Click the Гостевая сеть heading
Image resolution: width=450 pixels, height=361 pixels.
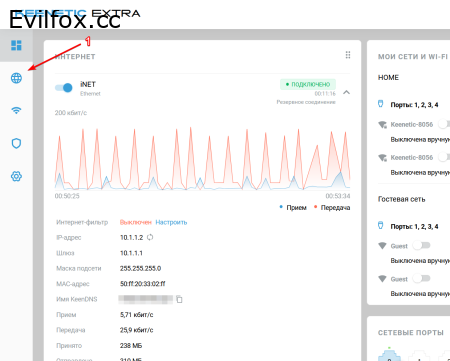pos(402,199)
